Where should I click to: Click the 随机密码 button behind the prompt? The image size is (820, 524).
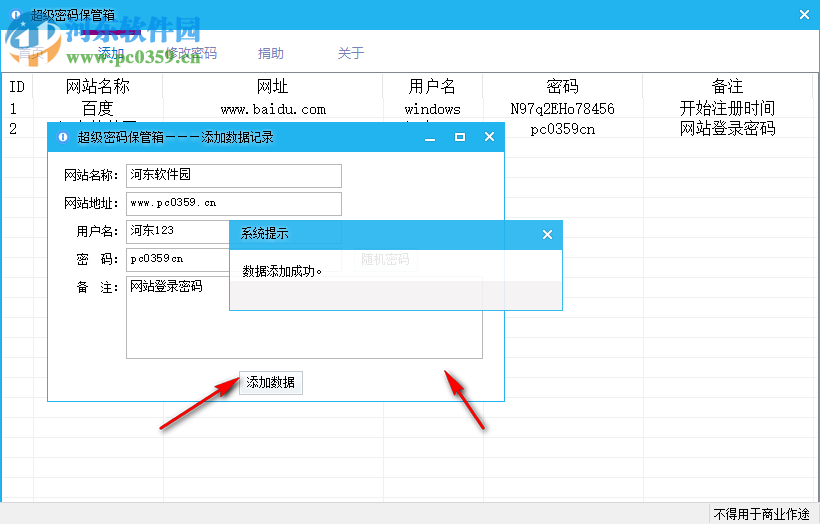tap(385, 259)
